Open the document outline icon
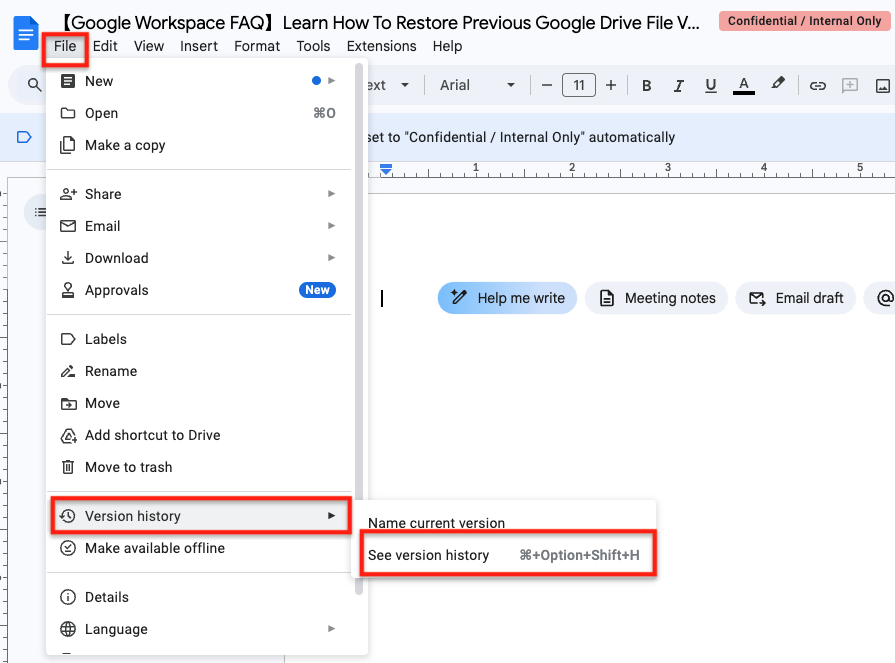This screenshot has height=663, width=895. pyautogui.click(x=39, y=212)
